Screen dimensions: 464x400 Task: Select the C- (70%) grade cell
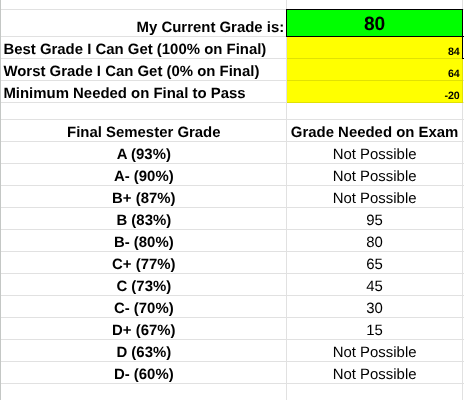click(x=143, y=307)
